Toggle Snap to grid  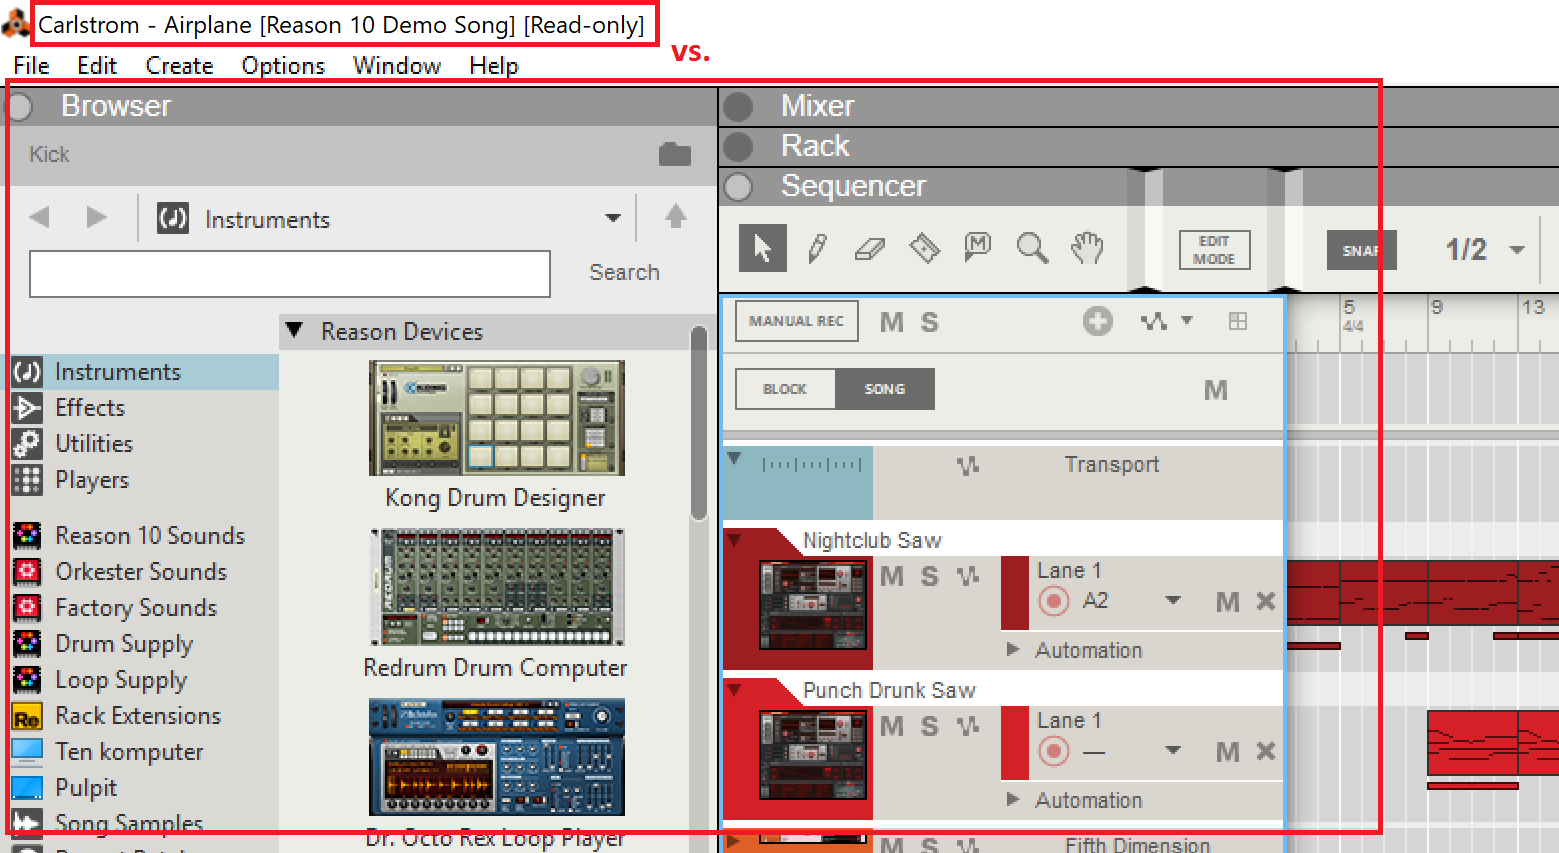pos(1361,250)
